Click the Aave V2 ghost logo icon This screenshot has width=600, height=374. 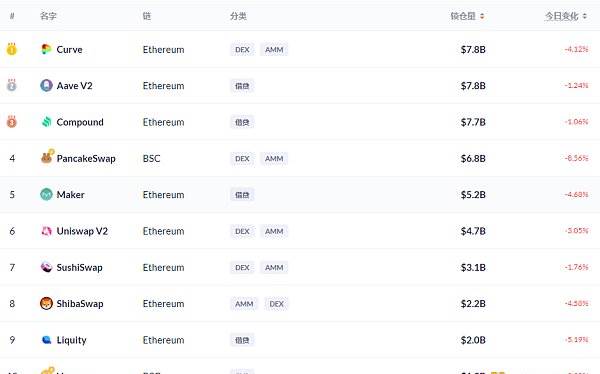coord(46,85)
